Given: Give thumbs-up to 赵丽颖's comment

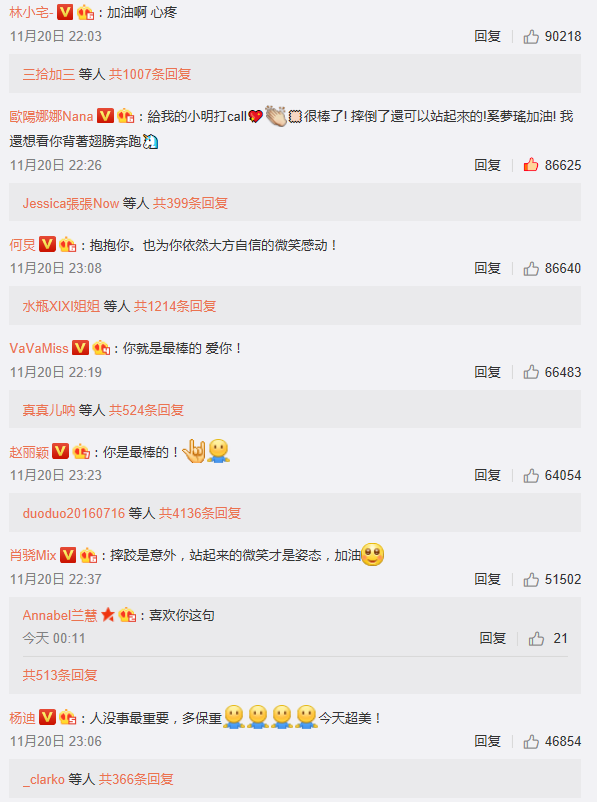Looking at the screenshot, I should tap(531, 475).
